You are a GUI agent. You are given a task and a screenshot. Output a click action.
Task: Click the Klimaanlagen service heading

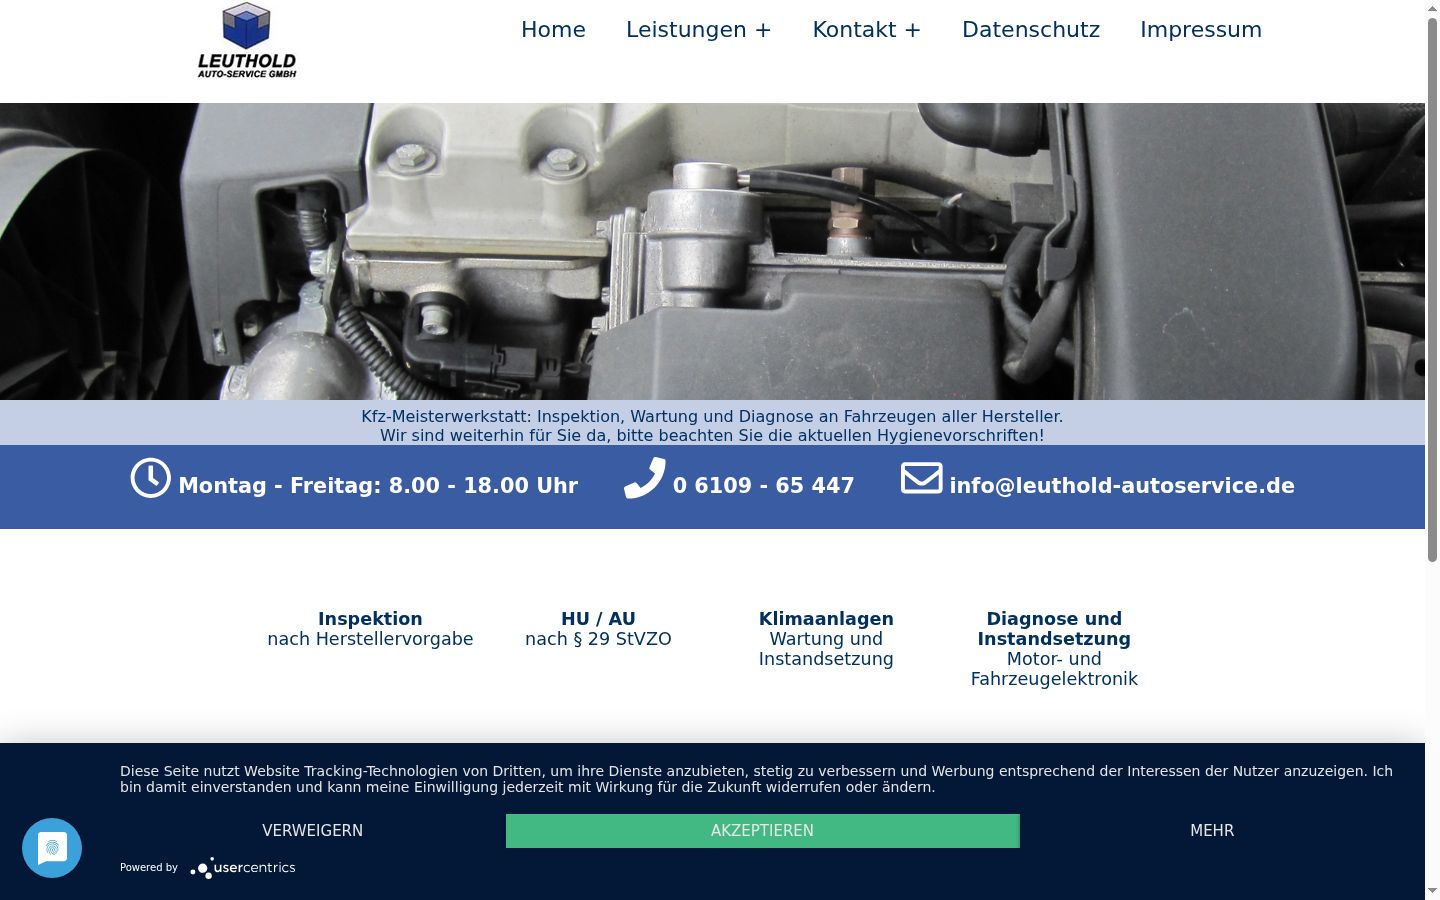pos(826,619)
